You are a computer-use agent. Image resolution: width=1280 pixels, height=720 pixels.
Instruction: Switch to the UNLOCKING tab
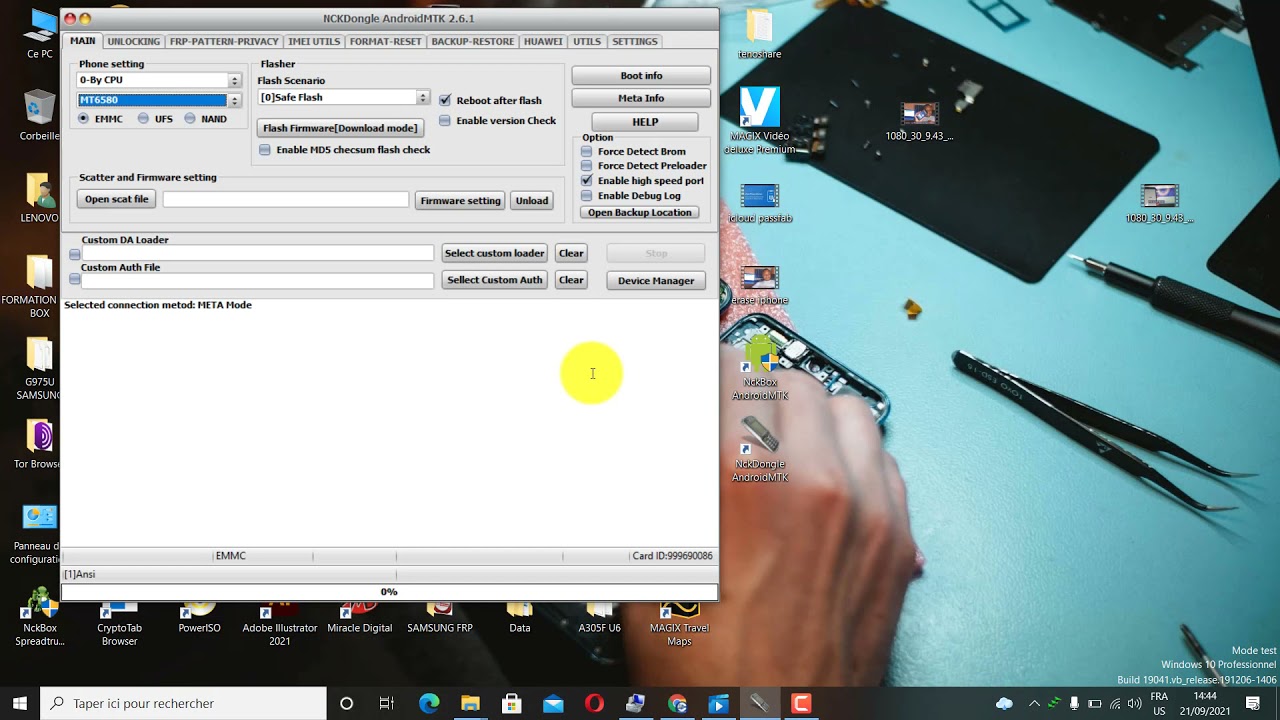(134, 42)
